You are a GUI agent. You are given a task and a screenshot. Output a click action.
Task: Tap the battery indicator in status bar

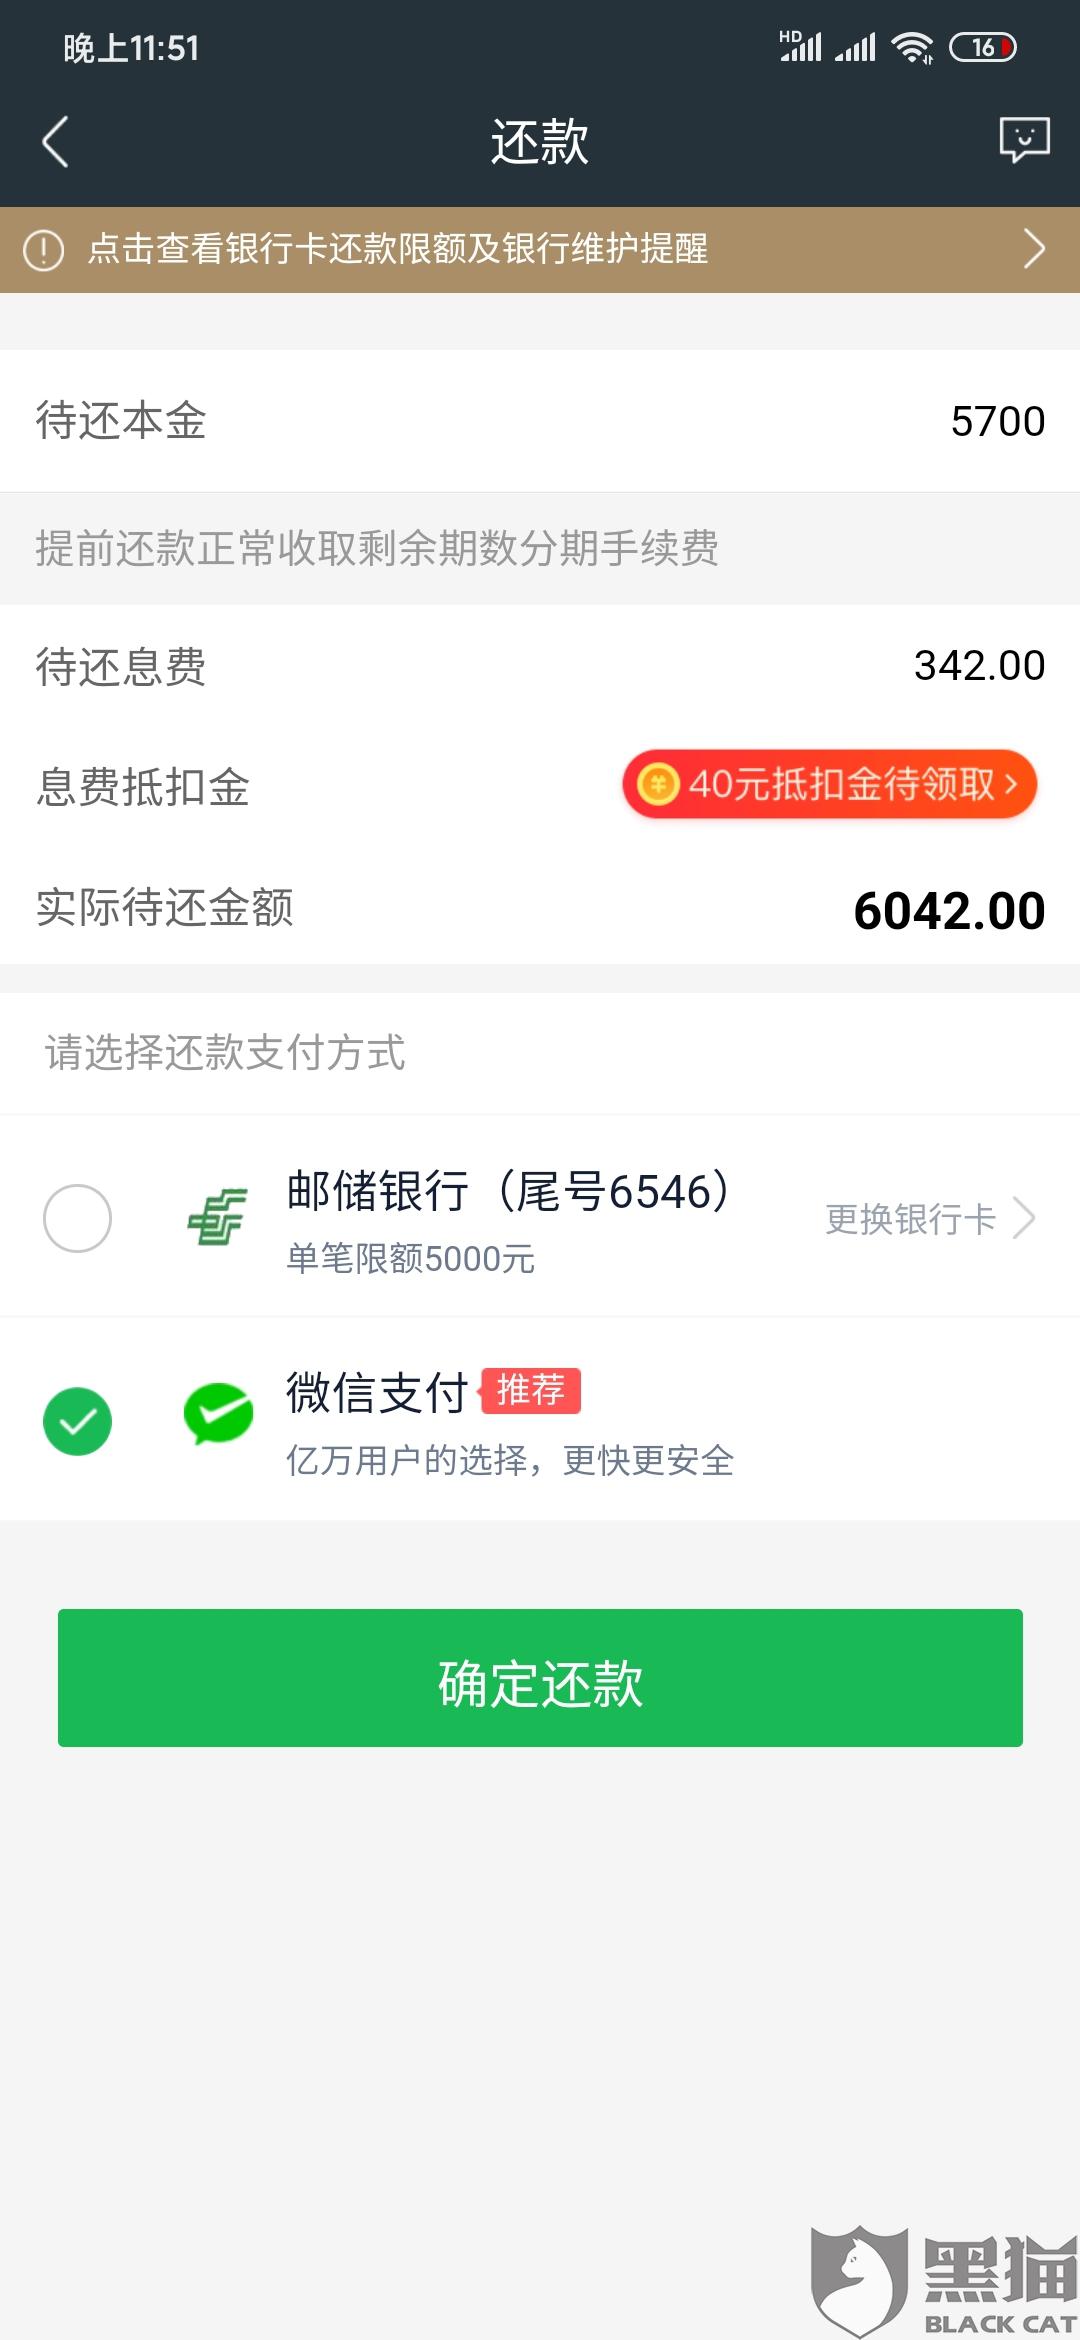tap(982, 47)
